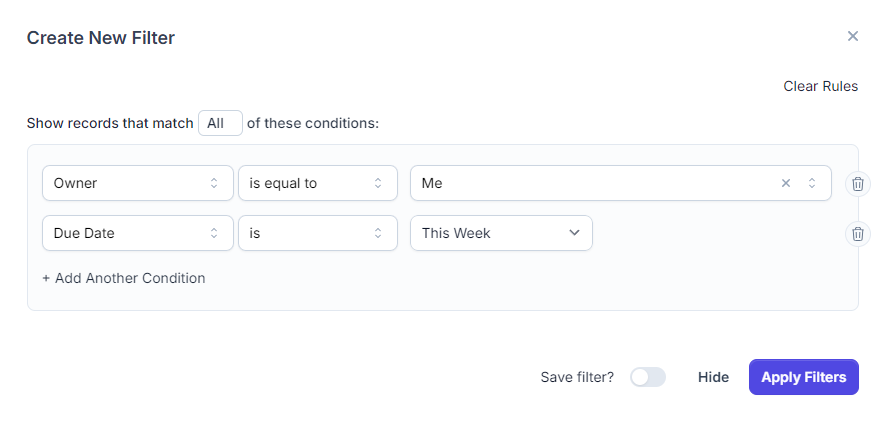Open the Due Date field selector
885x422 pixels.
click(138, 233)
